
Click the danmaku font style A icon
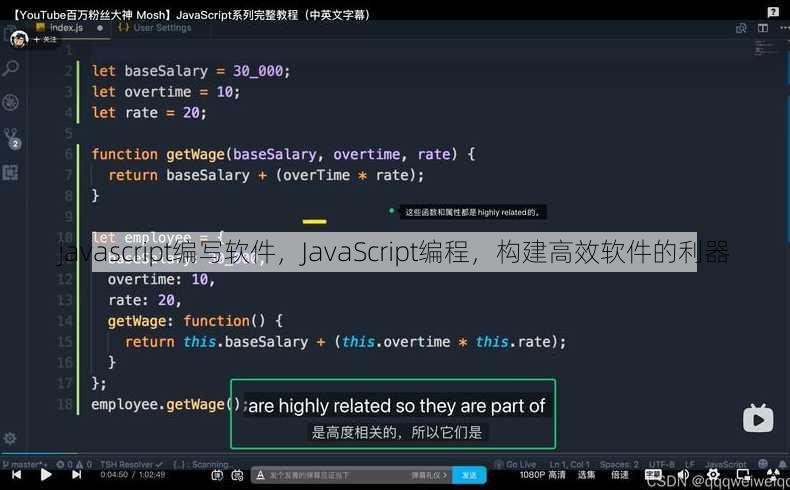point(260,475)
